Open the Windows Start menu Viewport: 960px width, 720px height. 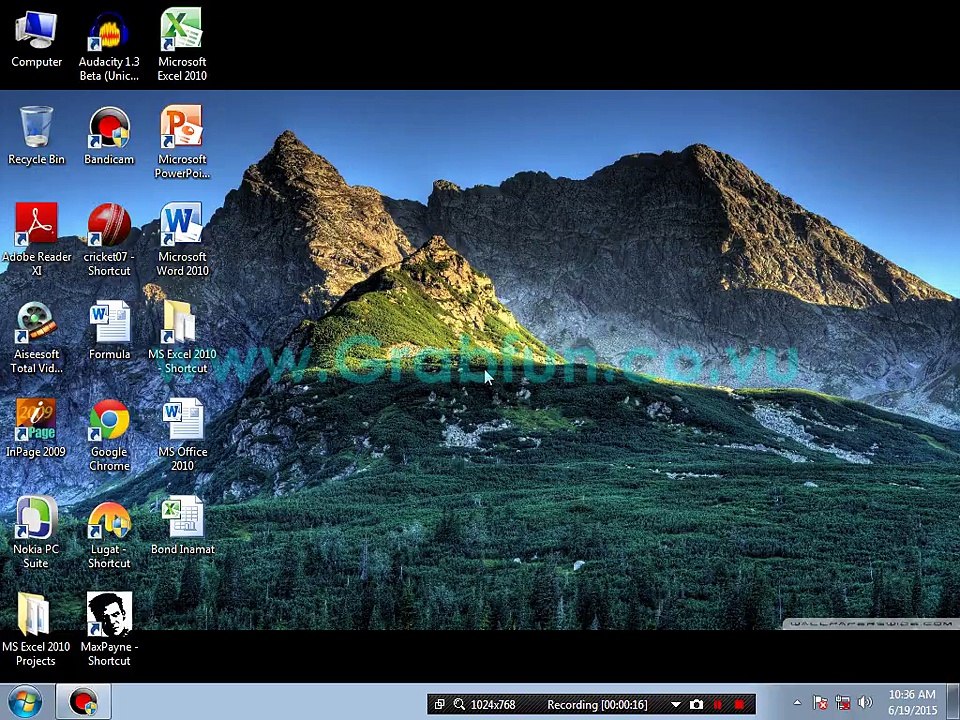[x=24, y=702]
